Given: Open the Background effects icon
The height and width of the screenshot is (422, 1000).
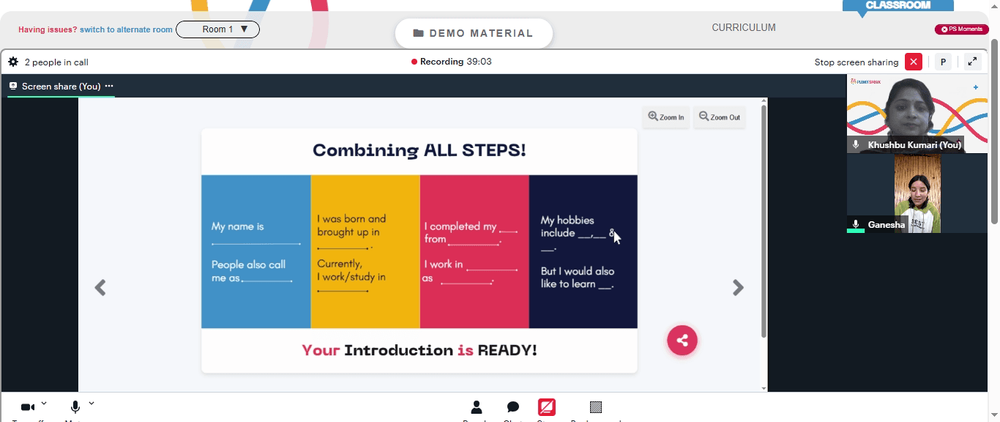Looking at the screenshot, I should 596,407.
